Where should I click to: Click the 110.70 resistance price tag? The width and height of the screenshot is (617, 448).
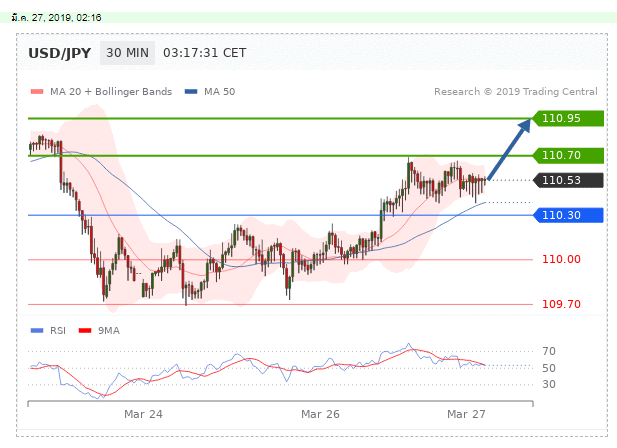pos(568,155)
